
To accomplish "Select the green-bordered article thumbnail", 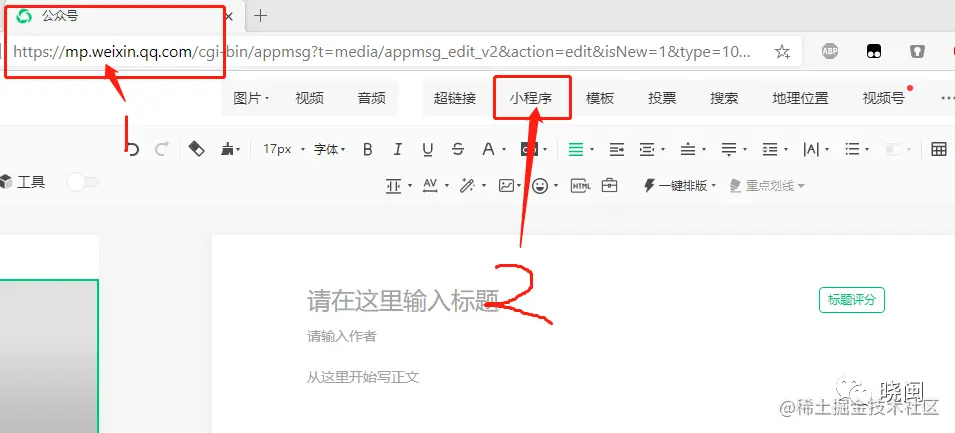I will (x=49, y=356).
